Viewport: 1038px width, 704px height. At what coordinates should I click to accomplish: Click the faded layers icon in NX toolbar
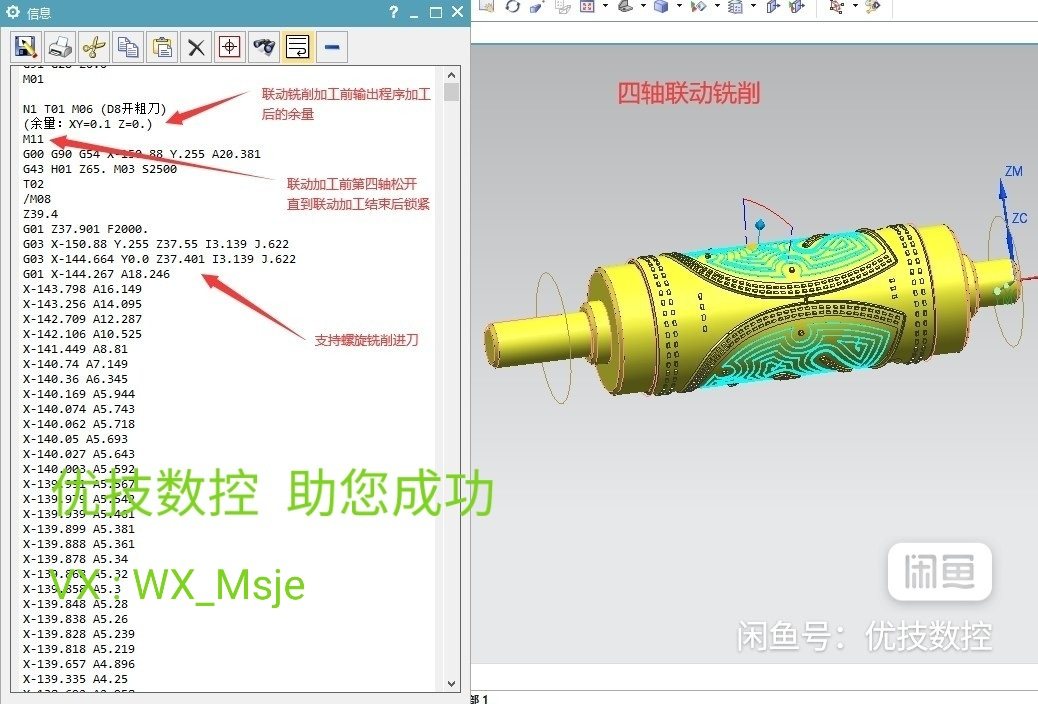[563, 6]
